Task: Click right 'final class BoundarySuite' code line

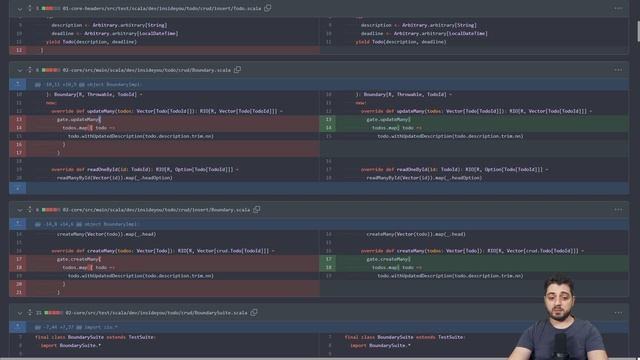Action: point(405,337)
